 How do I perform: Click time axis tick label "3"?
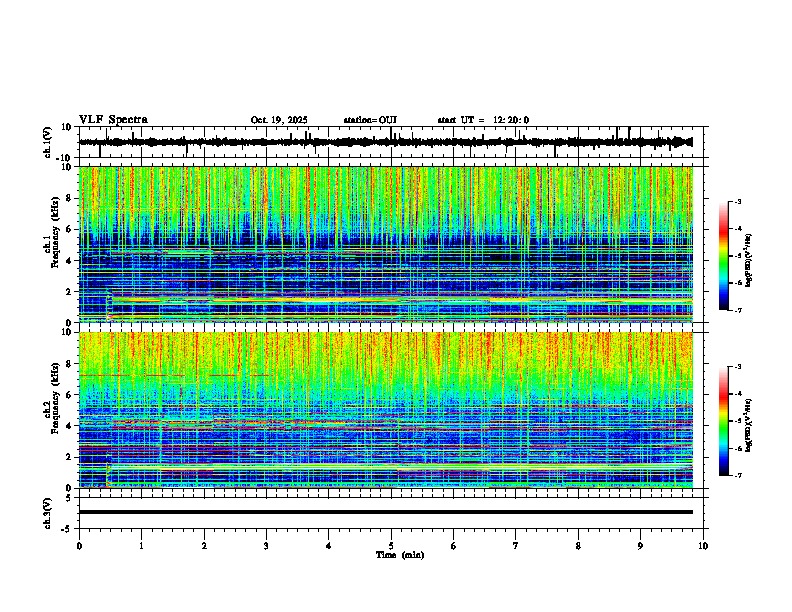[x=266, y=546]
